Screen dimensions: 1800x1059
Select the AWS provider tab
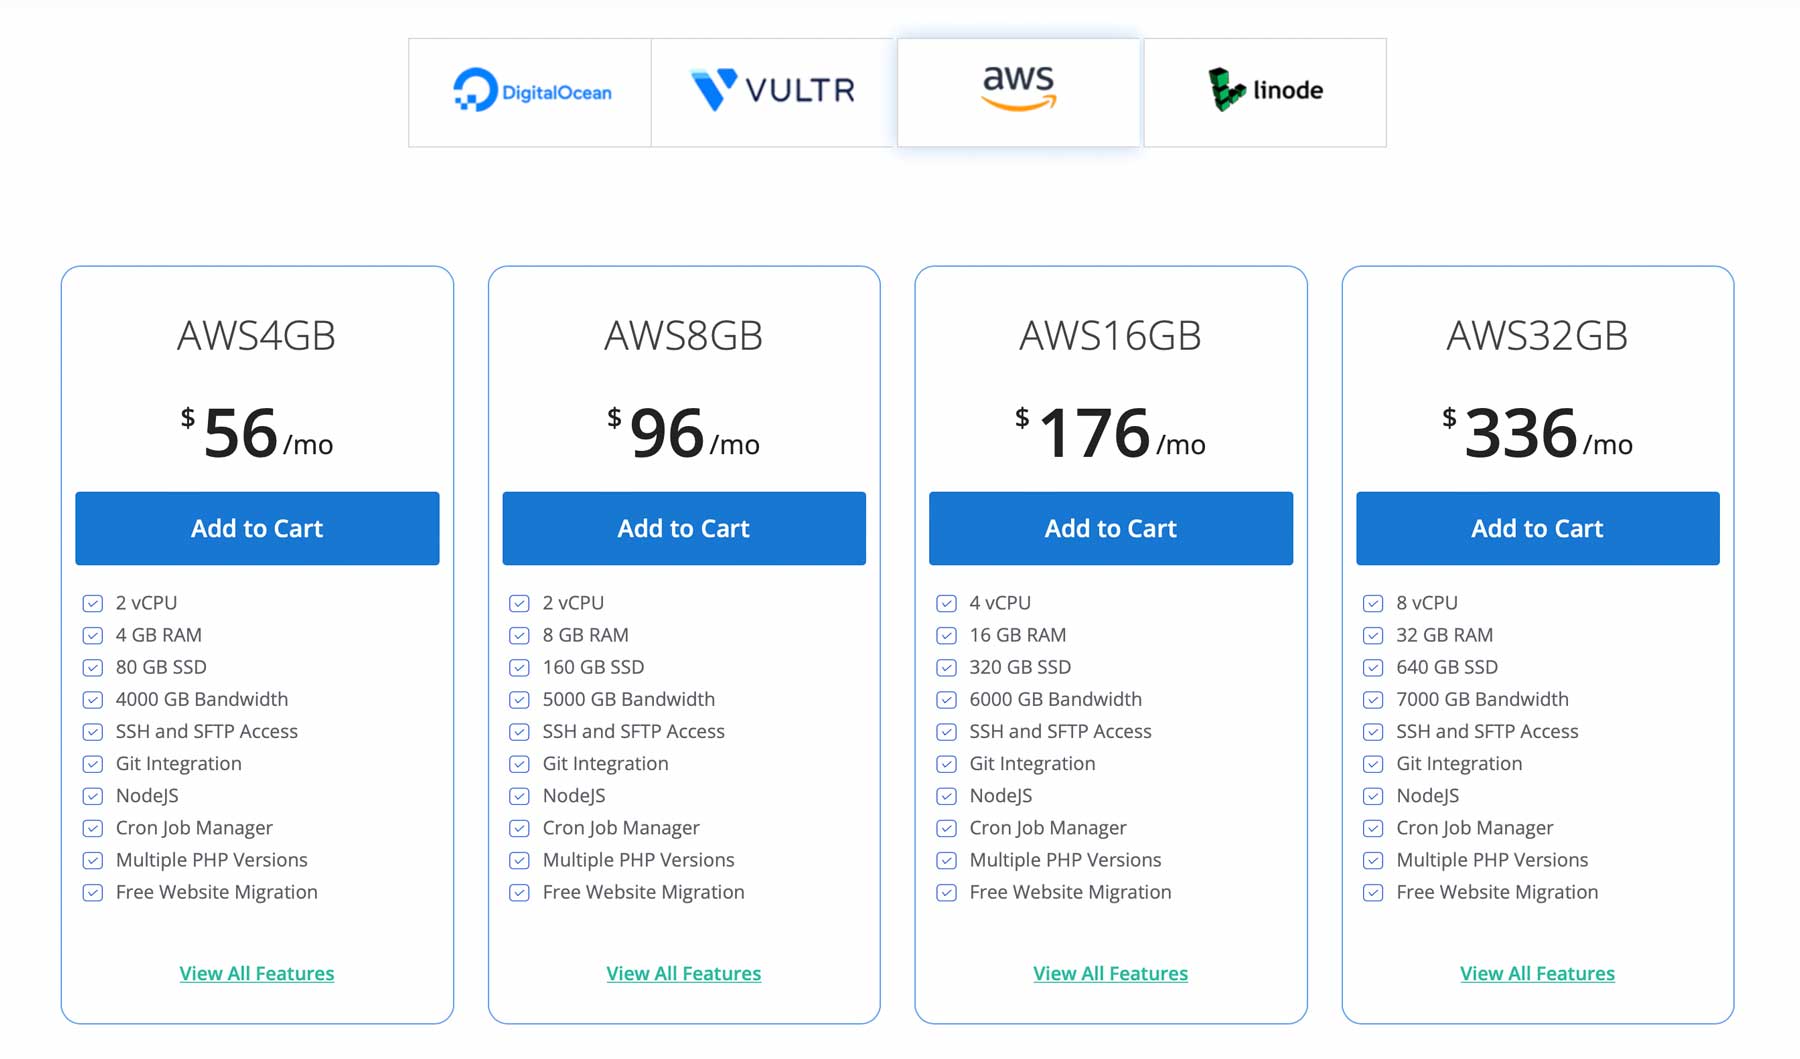[1018, 92]
